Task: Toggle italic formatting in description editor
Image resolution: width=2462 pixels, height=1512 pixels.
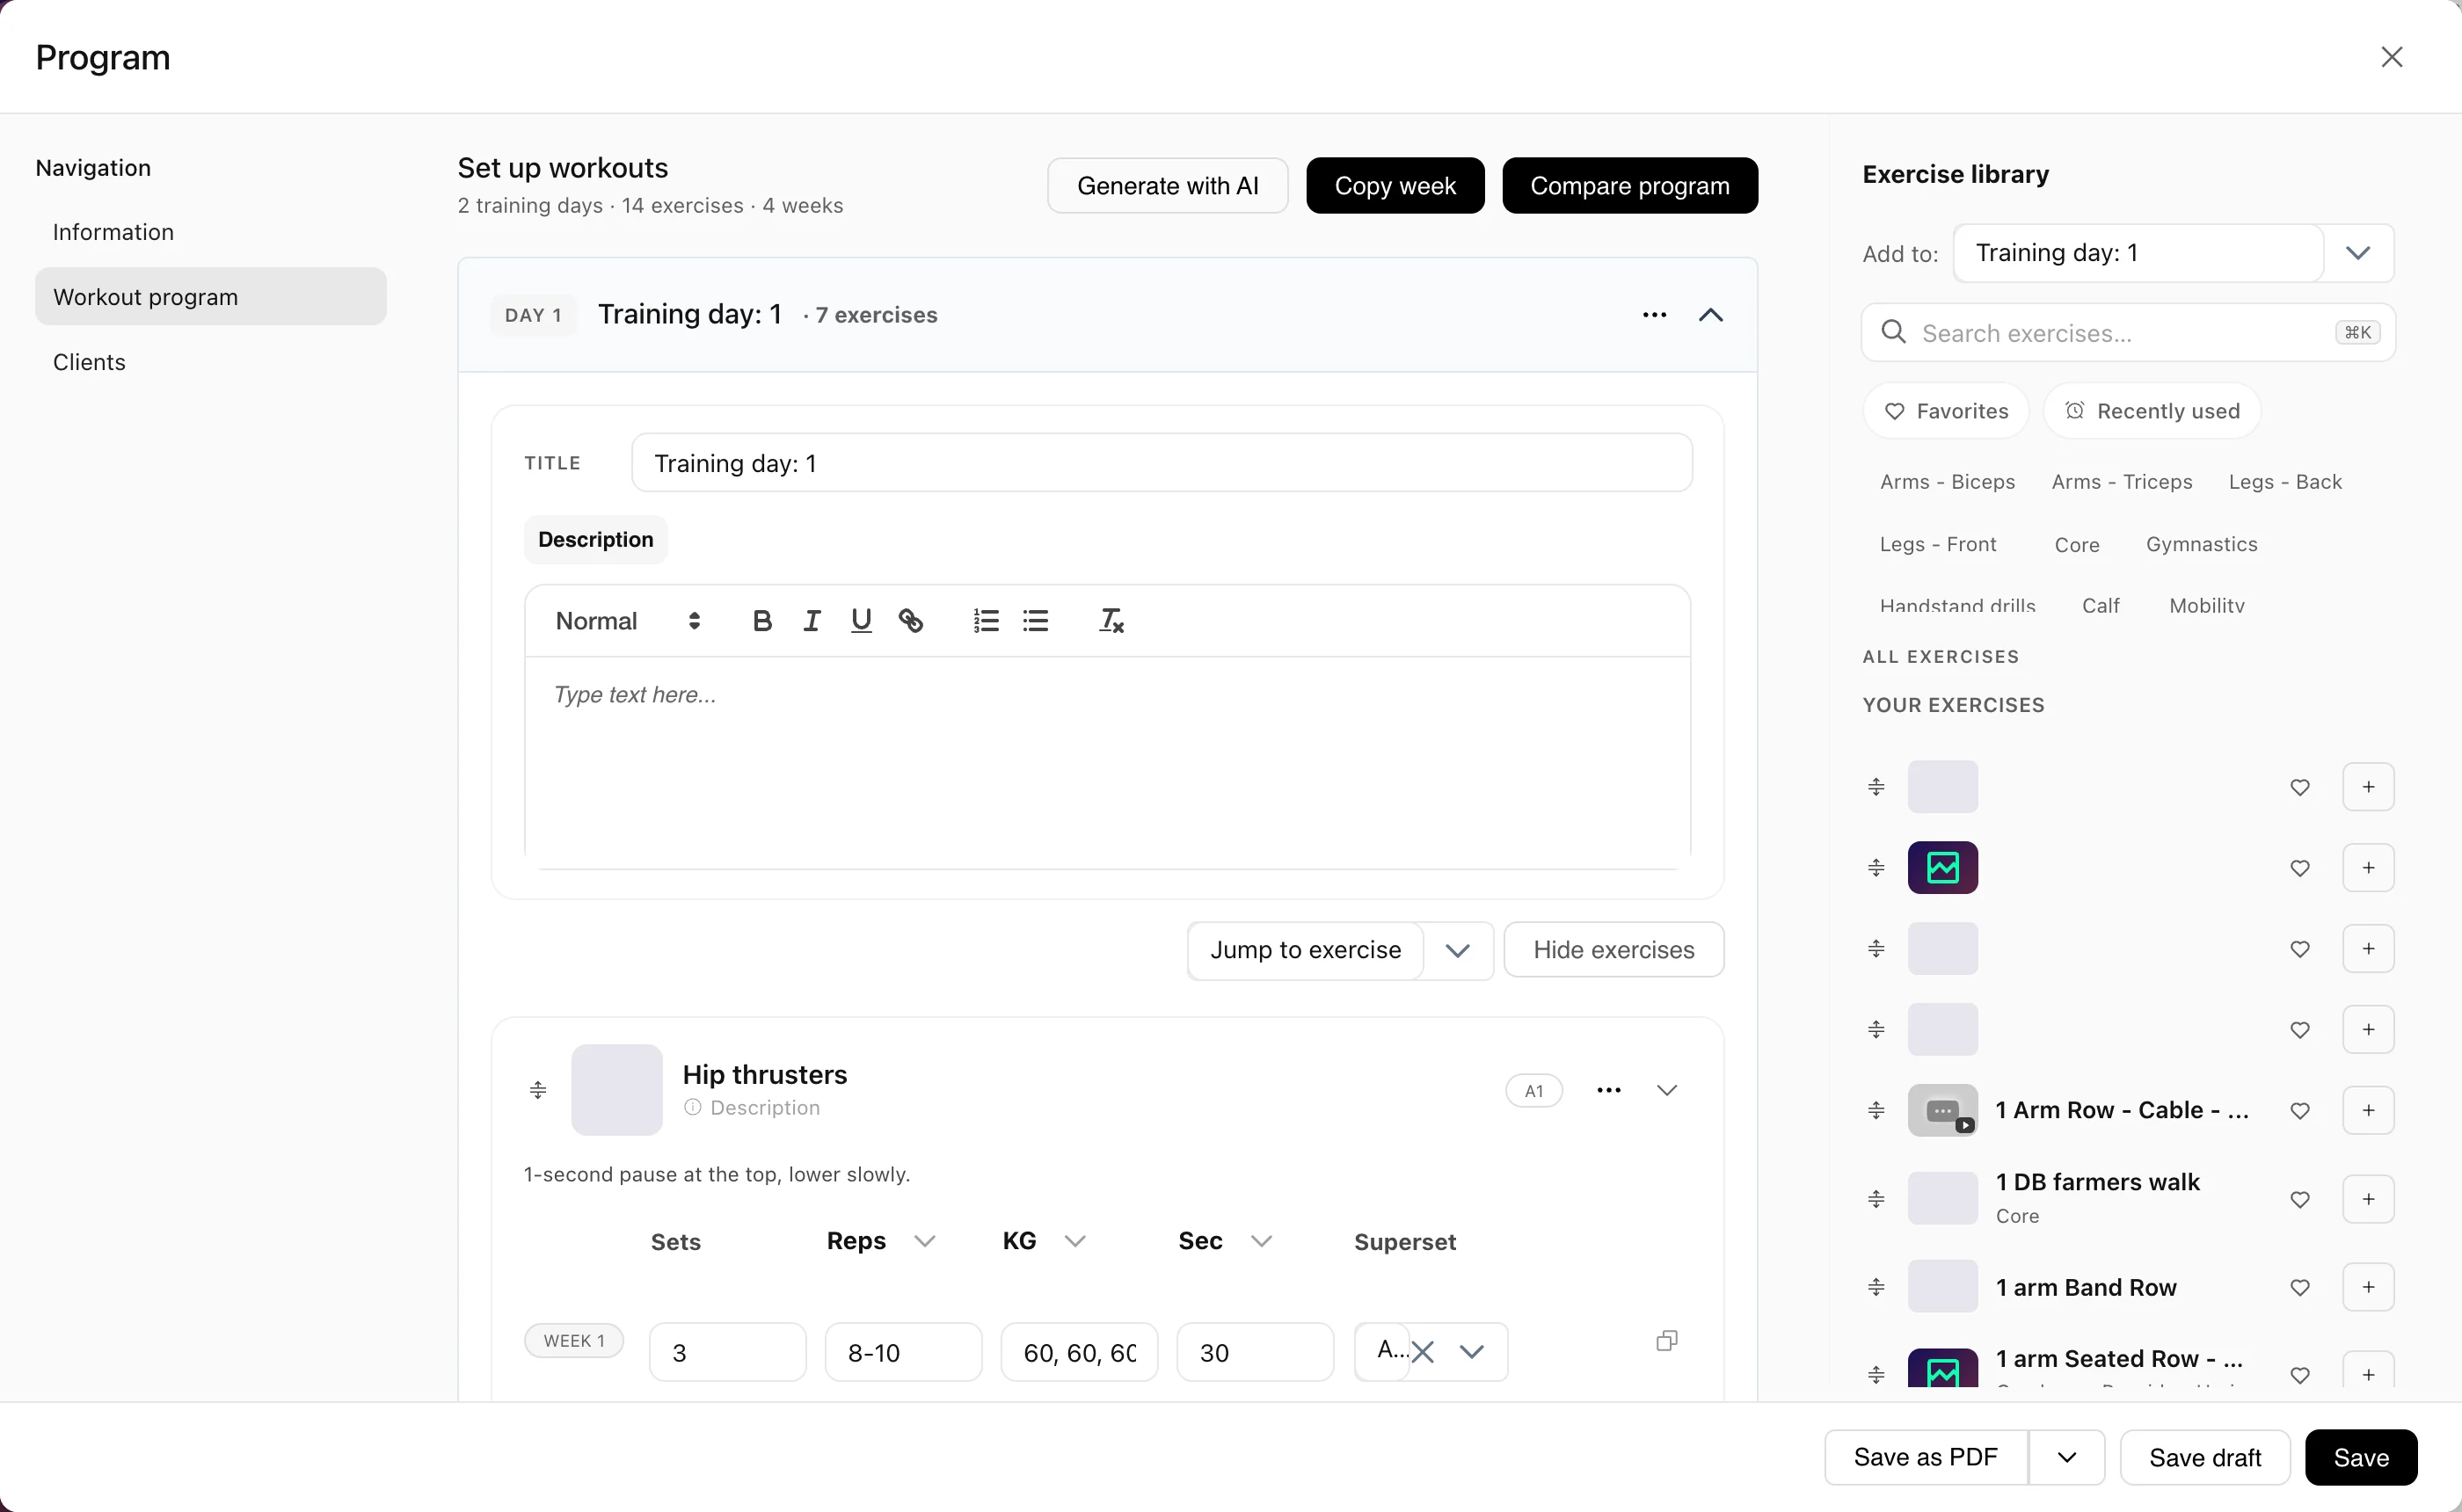Action: point(812,621)
